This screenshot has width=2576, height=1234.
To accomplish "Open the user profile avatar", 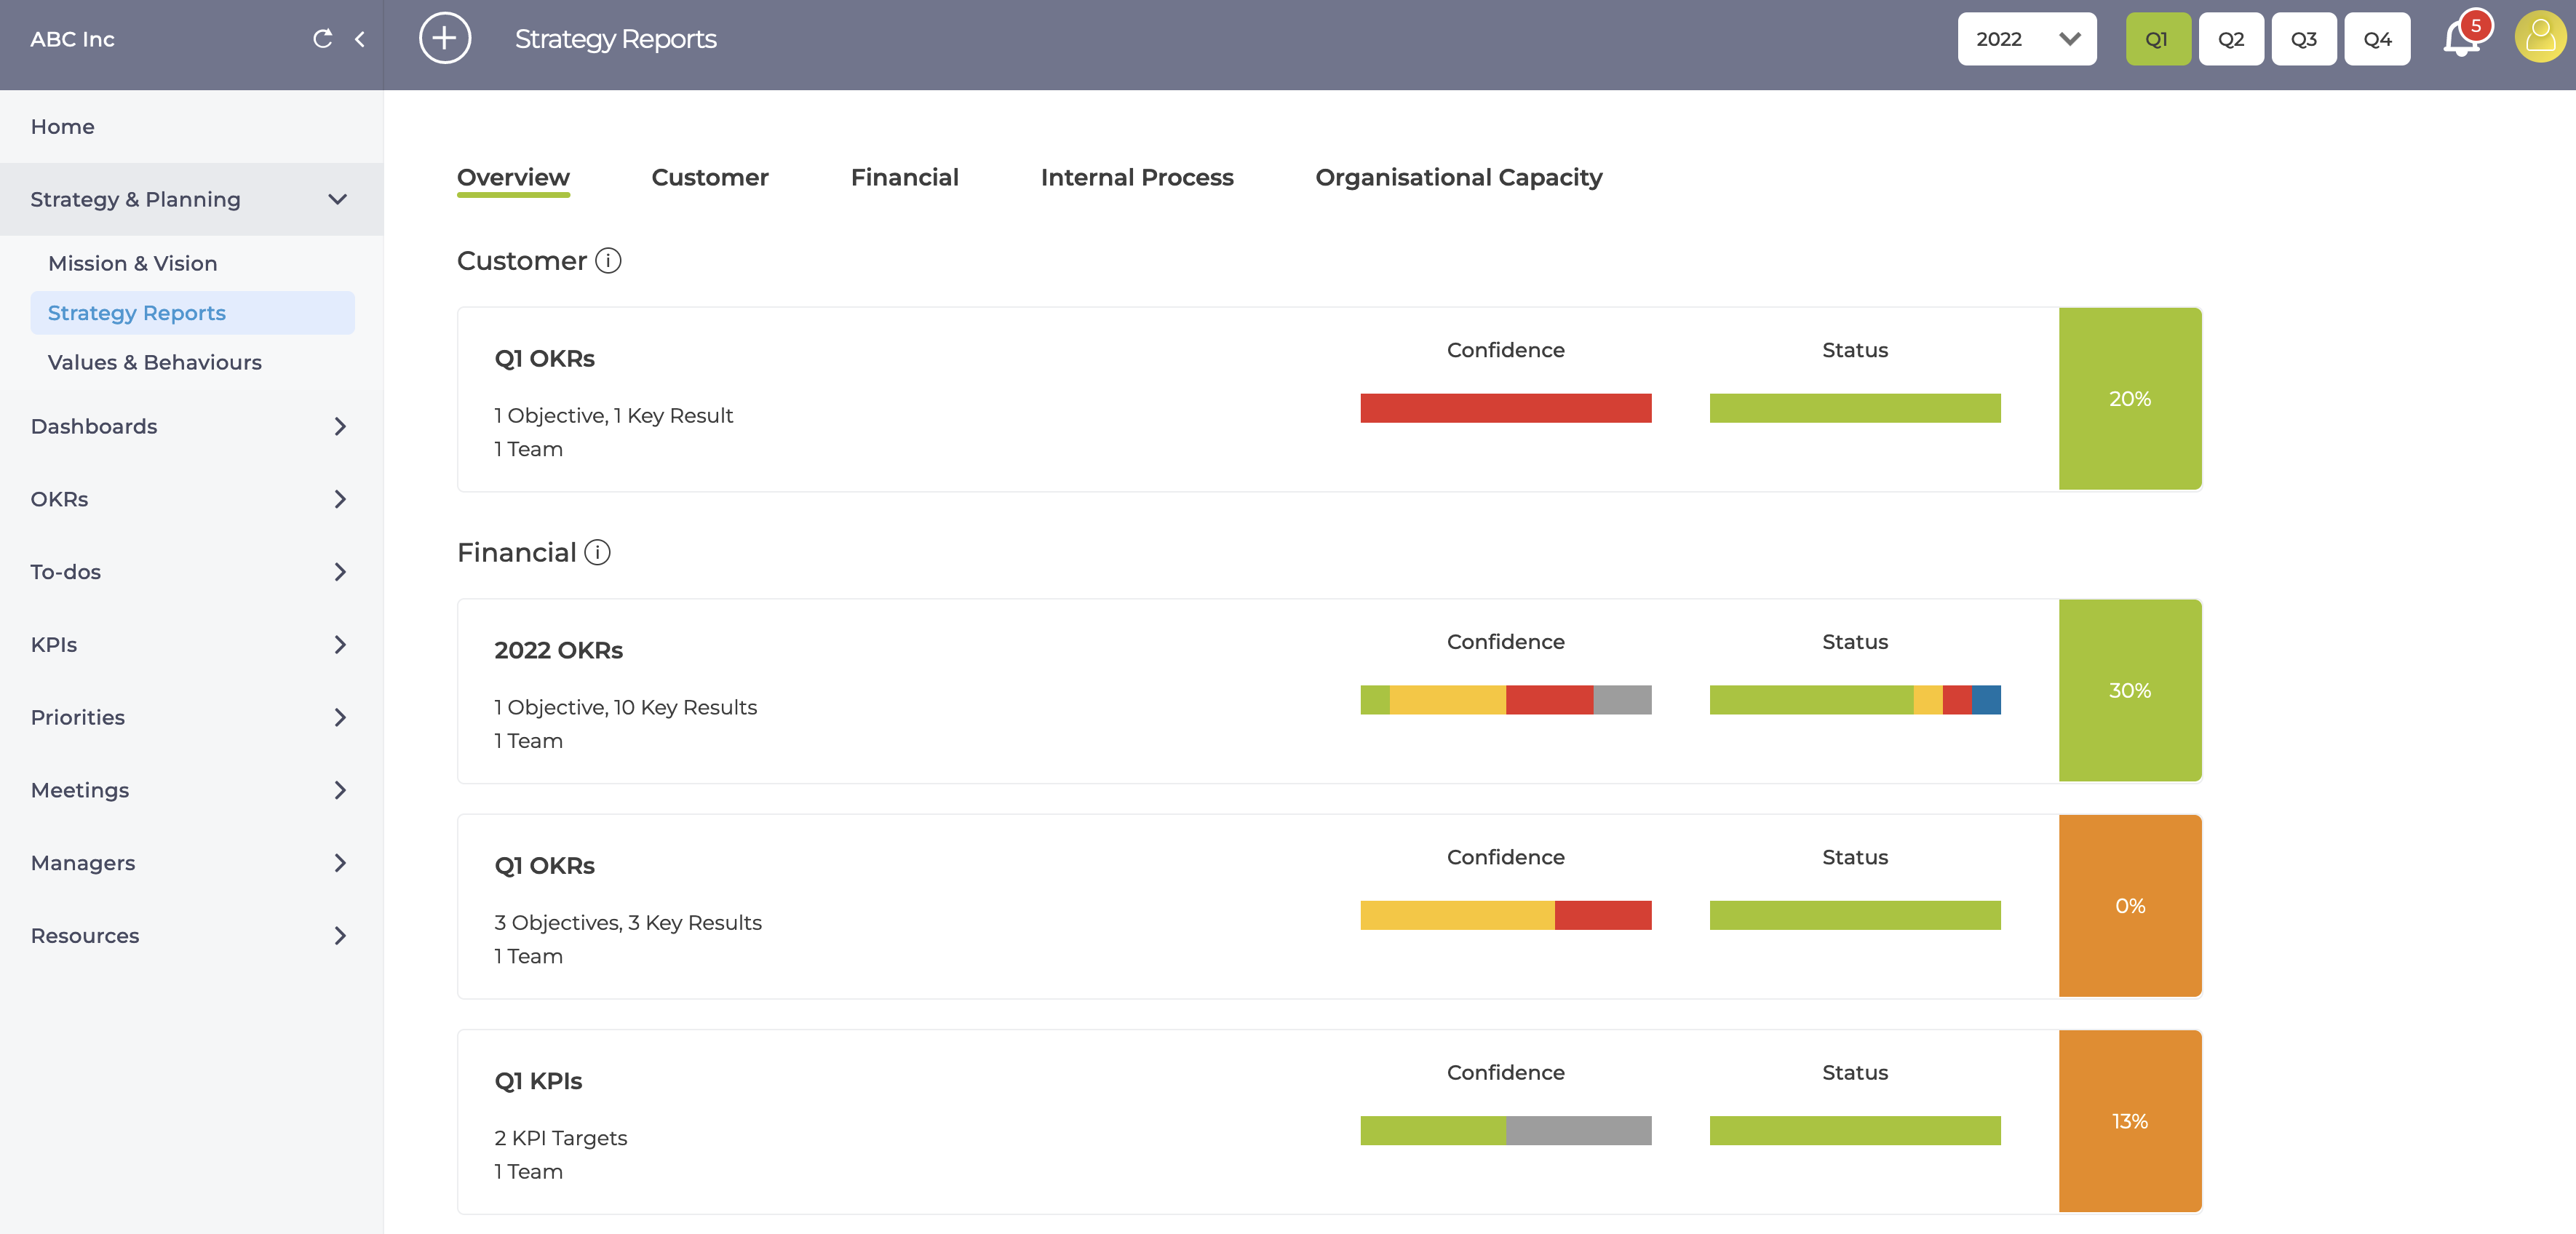I will [2540, 38].
